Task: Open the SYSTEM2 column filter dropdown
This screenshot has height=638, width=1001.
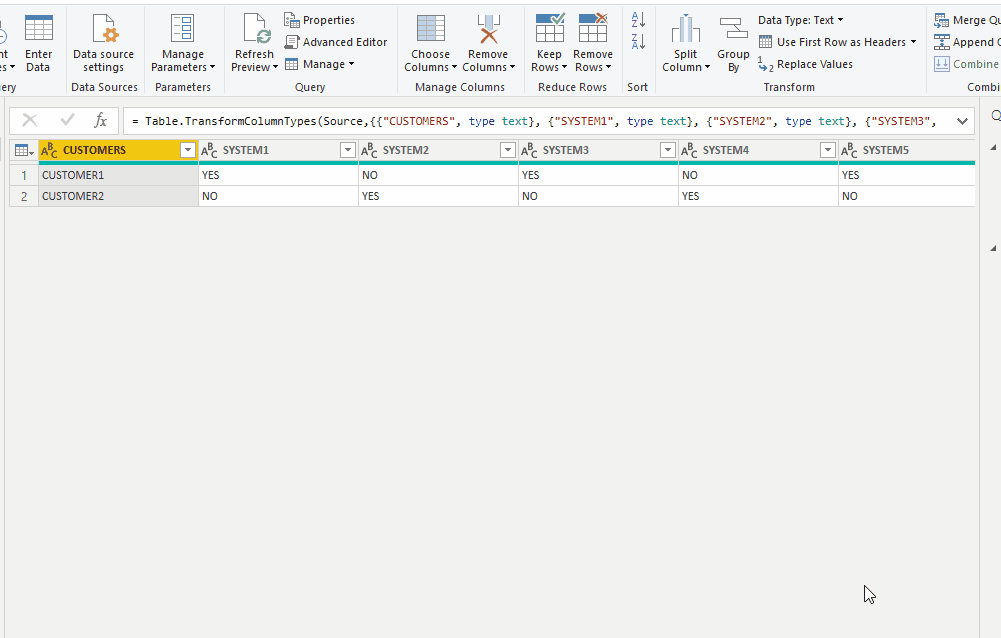Action: tap(508, 150)
